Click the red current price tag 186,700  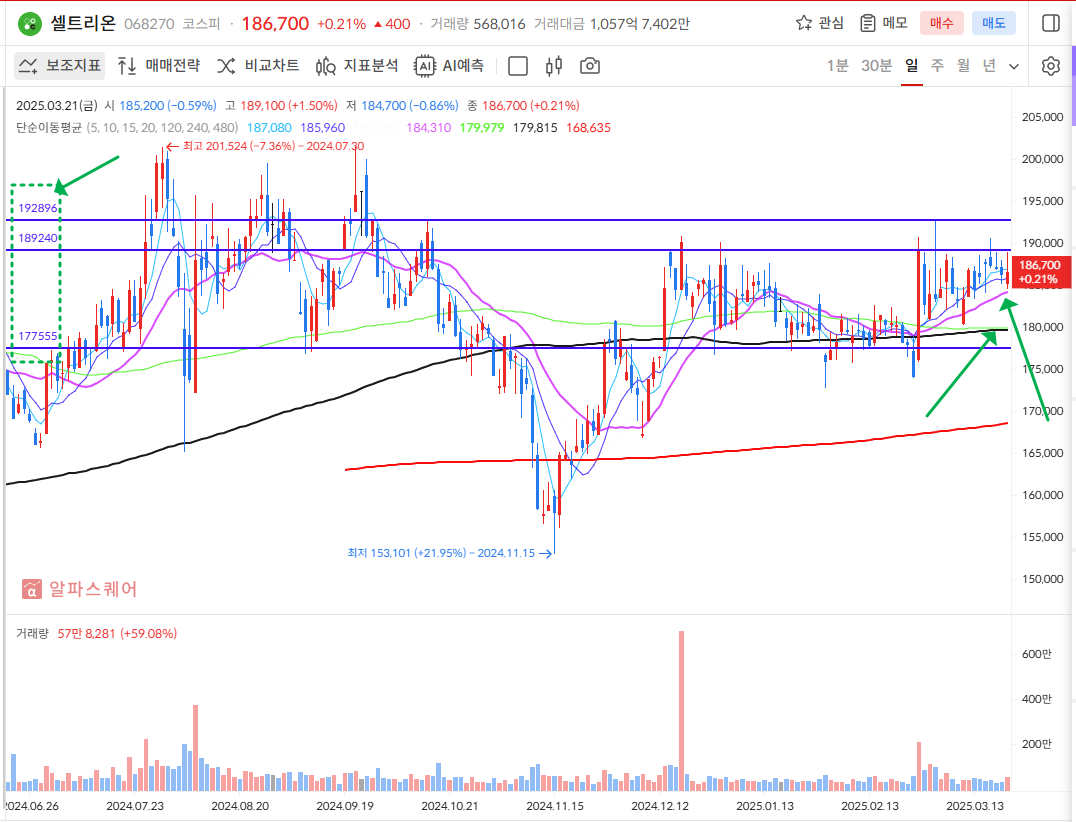click(1038, 271)
